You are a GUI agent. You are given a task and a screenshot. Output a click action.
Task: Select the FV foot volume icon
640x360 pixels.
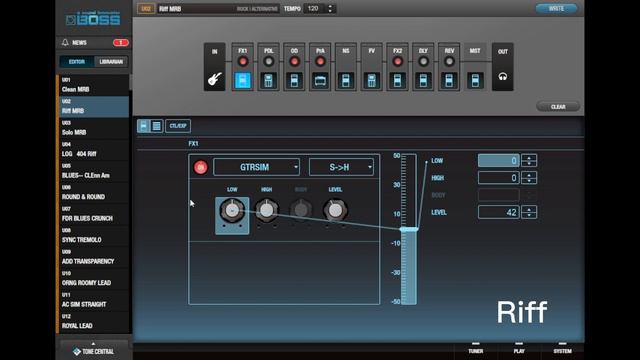(x=371, y=80)
